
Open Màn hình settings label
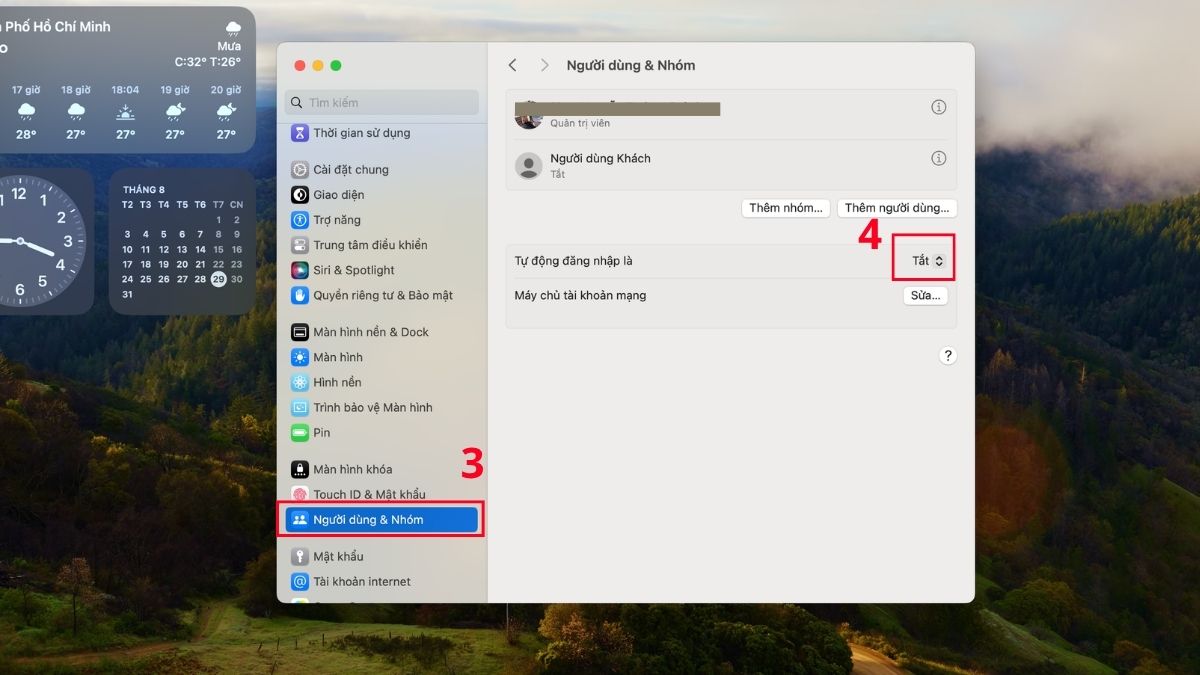[x=338, y=357]
